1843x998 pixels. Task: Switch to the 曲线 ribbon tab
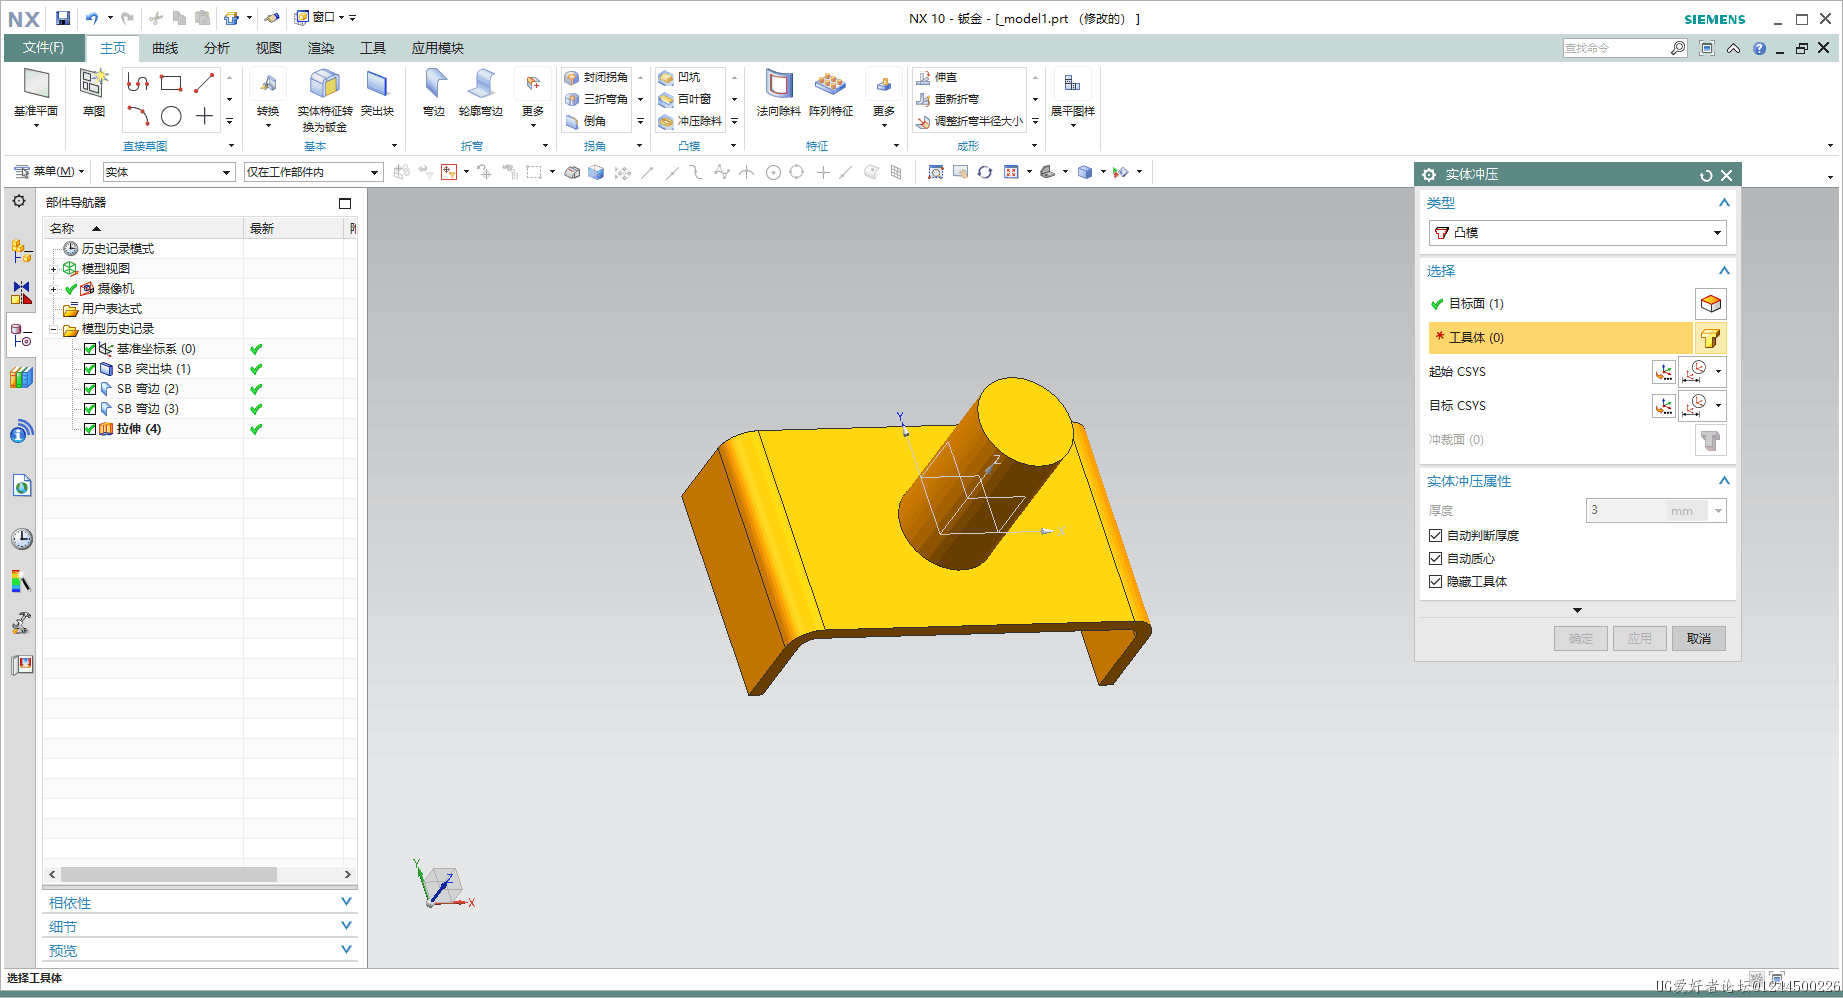coord(165,48)
